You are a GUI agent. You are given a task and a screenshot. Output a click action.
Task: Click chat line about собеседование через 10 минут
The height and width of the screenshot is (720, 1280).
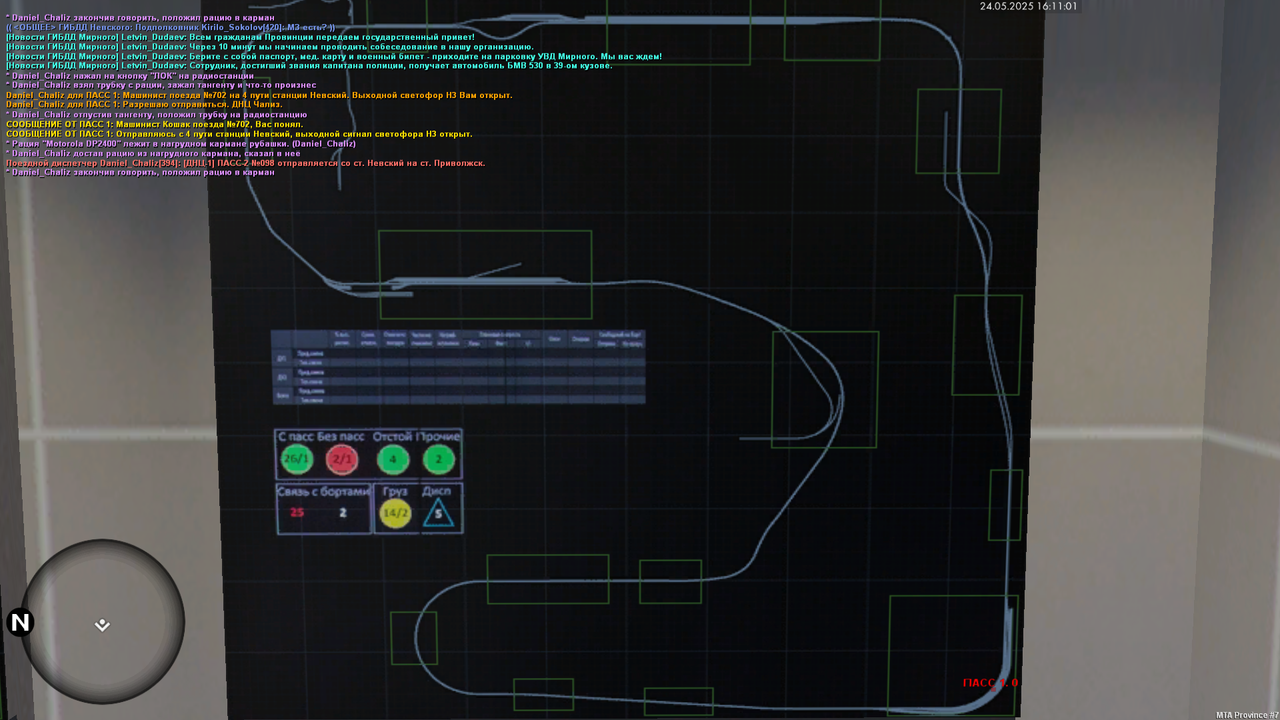point(269,47)
